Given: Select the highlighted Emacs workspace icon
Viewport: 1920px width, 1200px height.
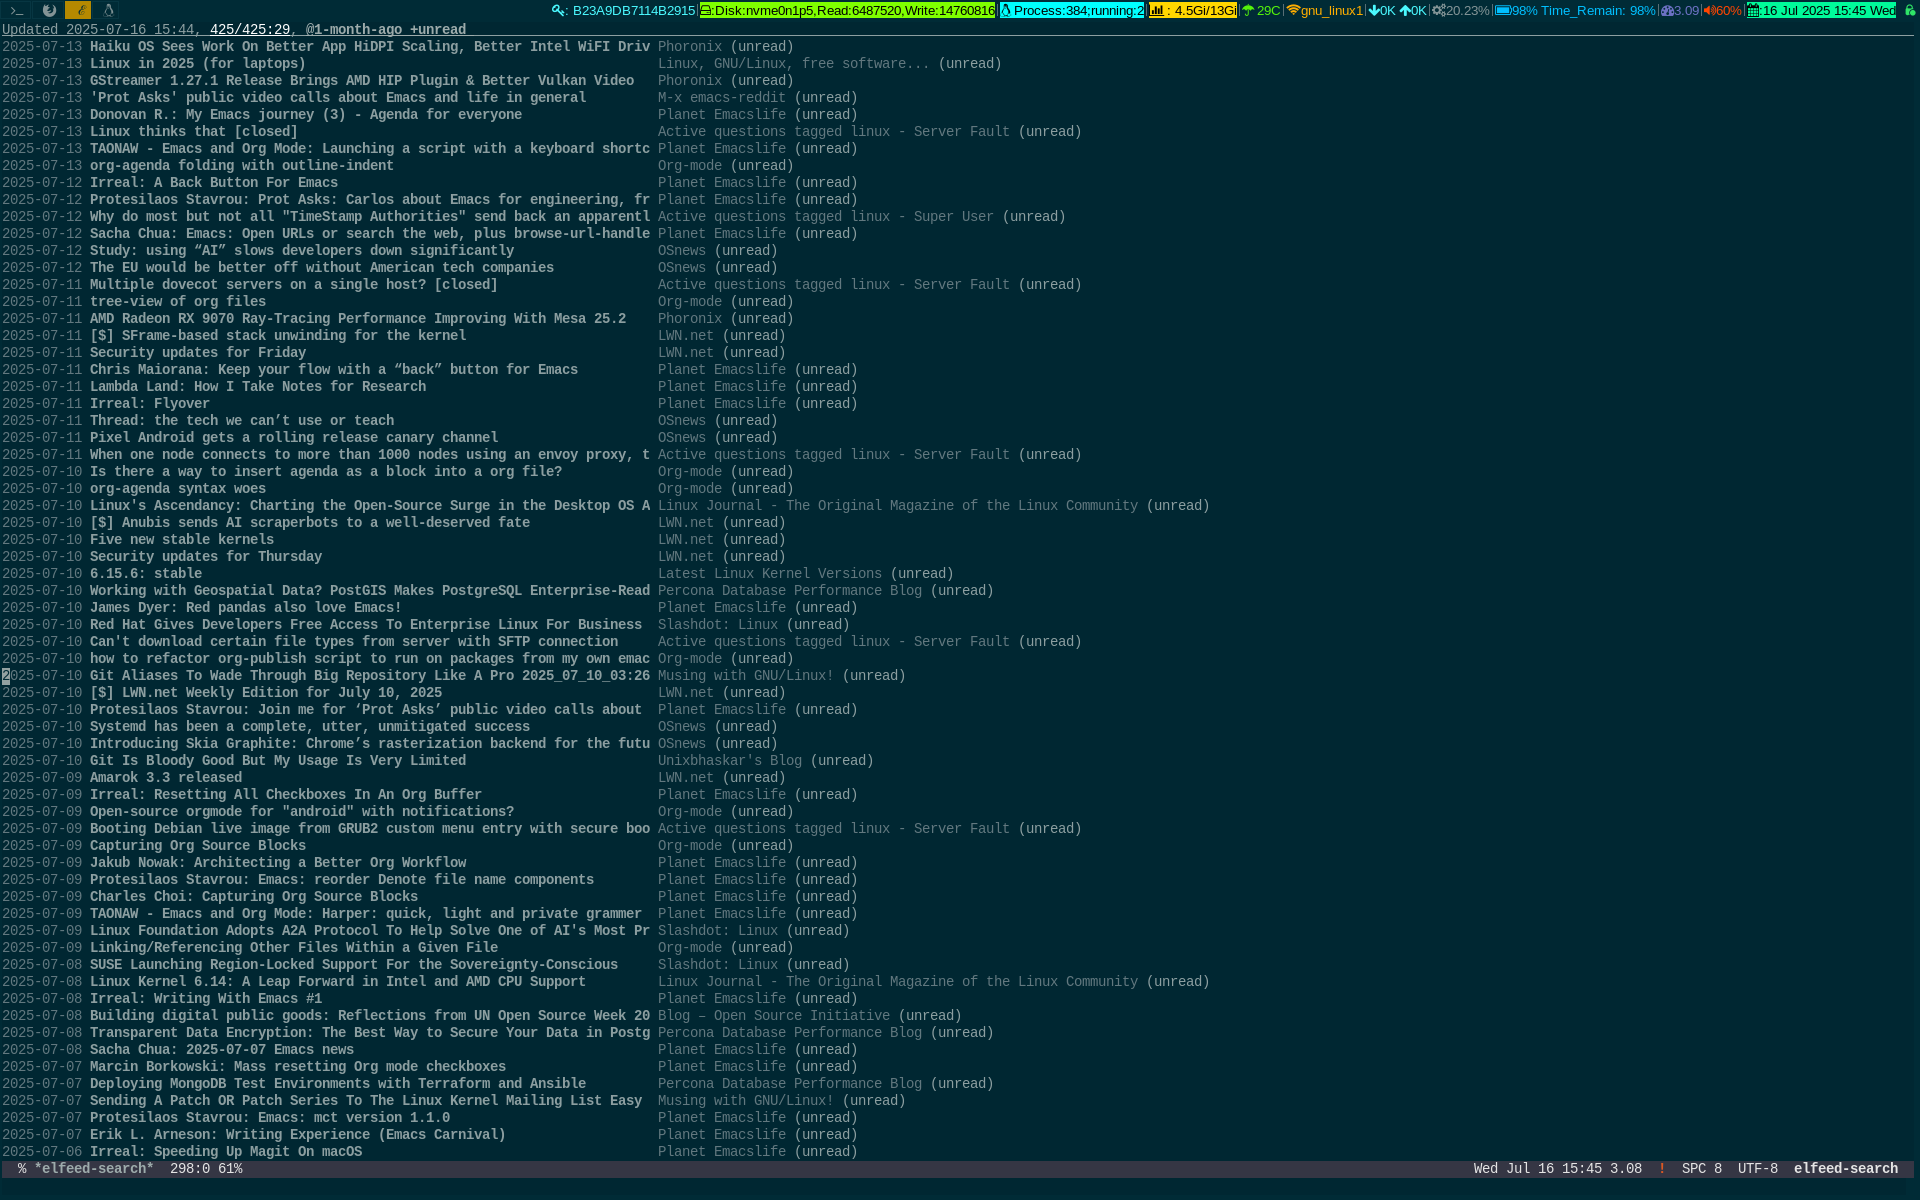Looking at the screenshot, I should 78,10.
